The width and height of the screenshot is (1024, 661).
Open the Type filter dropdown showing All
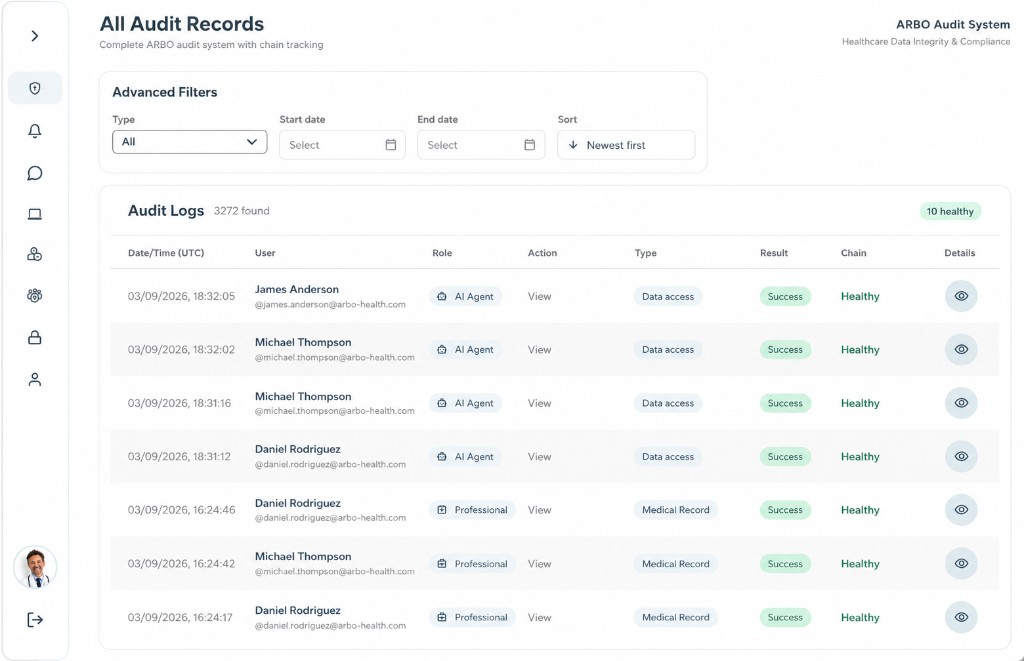pyautogui.click(x=189, y=142)
